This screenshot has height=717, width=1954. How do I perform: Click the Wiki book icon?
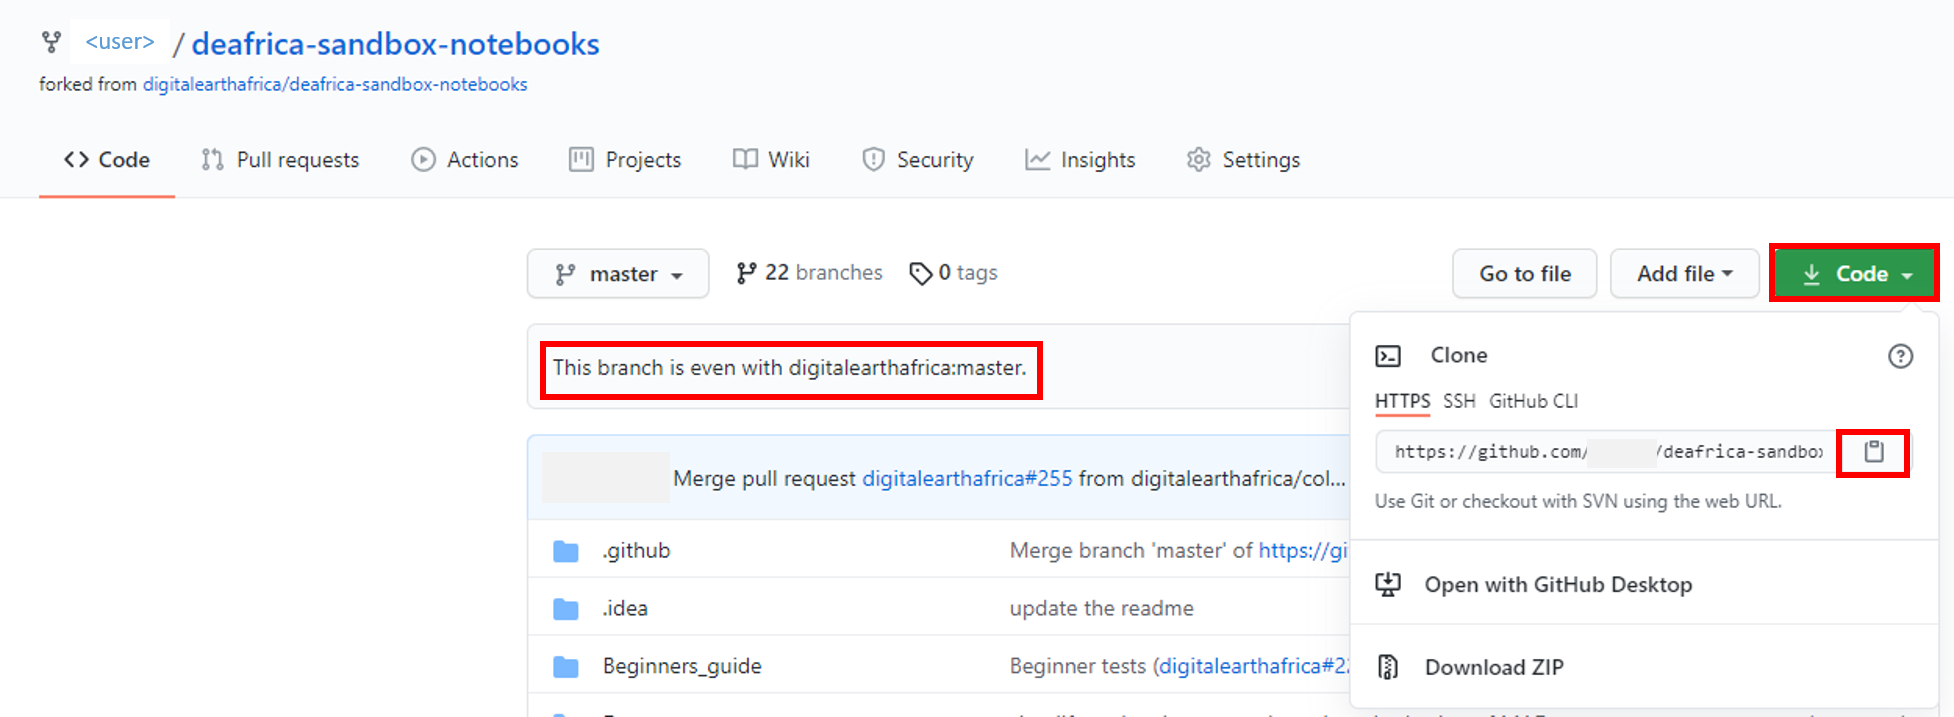coord(745,160)
